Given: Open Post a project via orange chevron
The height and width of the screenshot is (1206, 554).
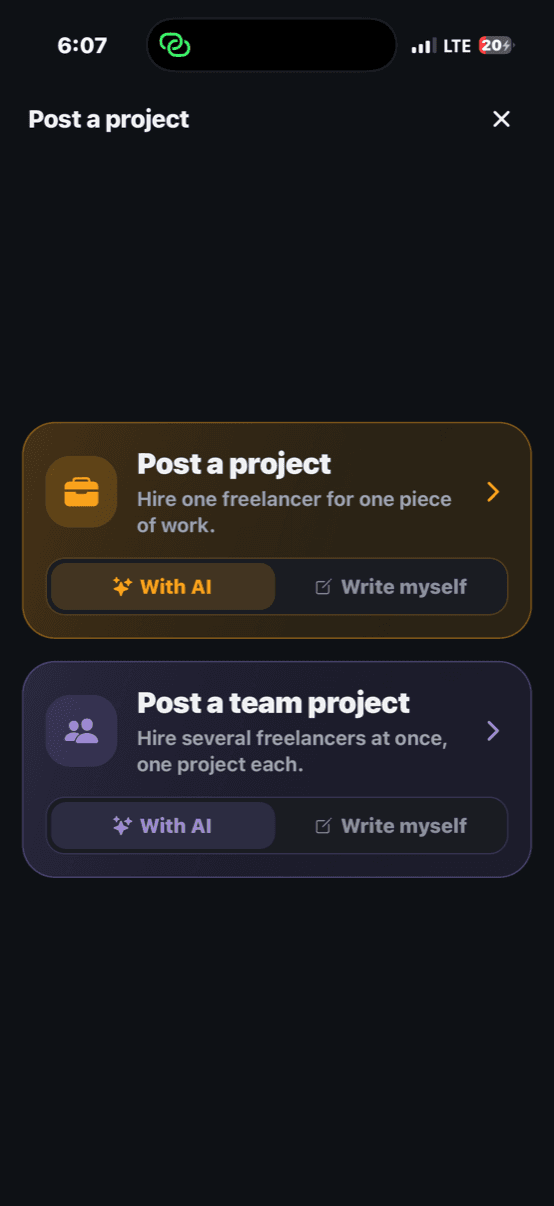Looking at the screenshot, I should [x=493, y=492].
